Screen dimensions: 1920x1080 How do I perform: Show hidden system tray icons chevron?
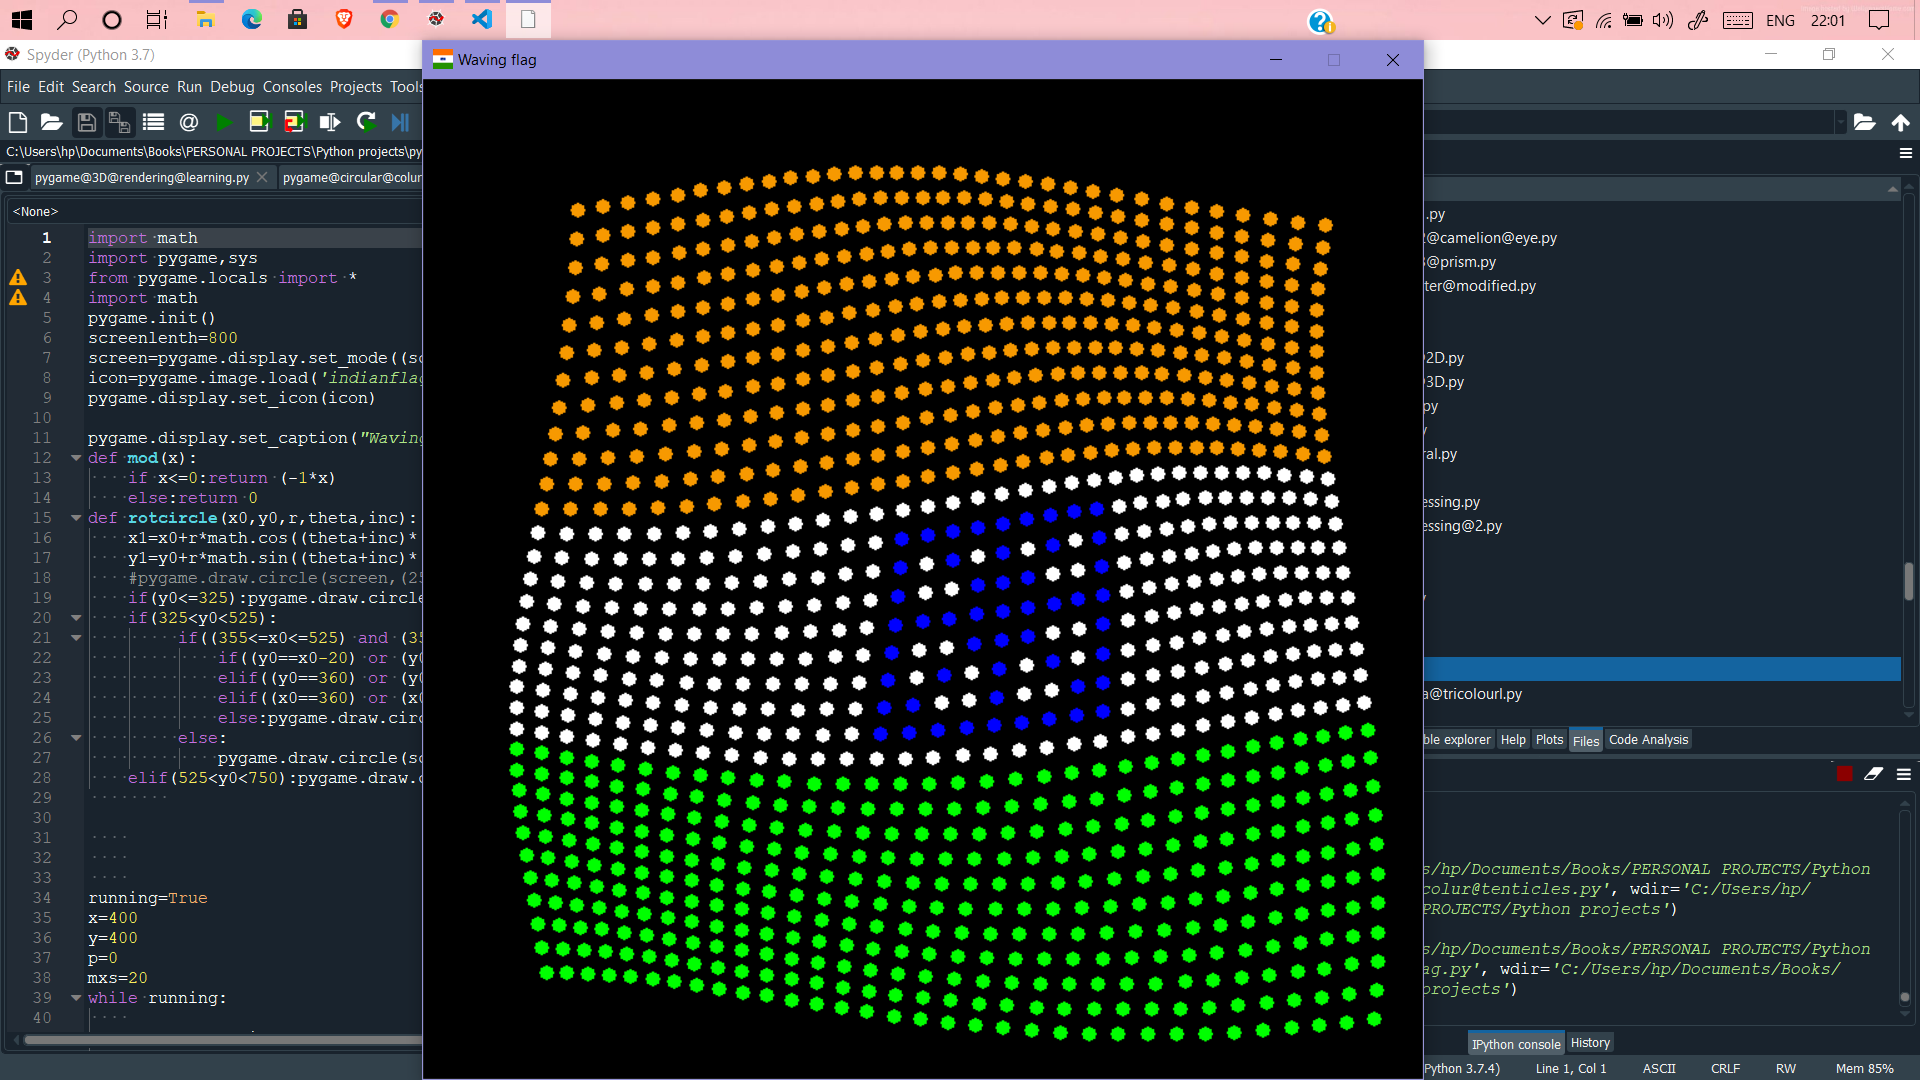(x=1542, y=20)
